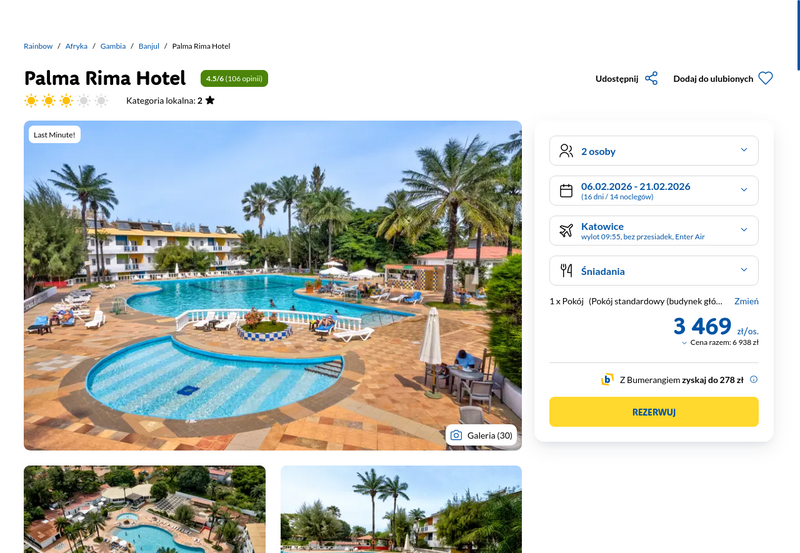Open the Afryka breadcrumb link
Image resolution: width=800 pixels, height=553 pixels.
76,46
